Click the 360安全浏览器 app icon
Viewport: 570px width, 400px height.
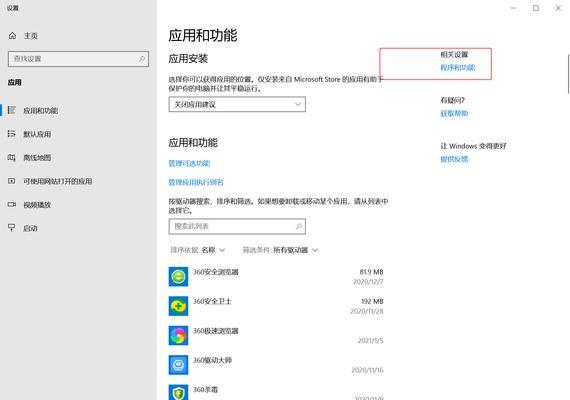click(x=178, y=276)
